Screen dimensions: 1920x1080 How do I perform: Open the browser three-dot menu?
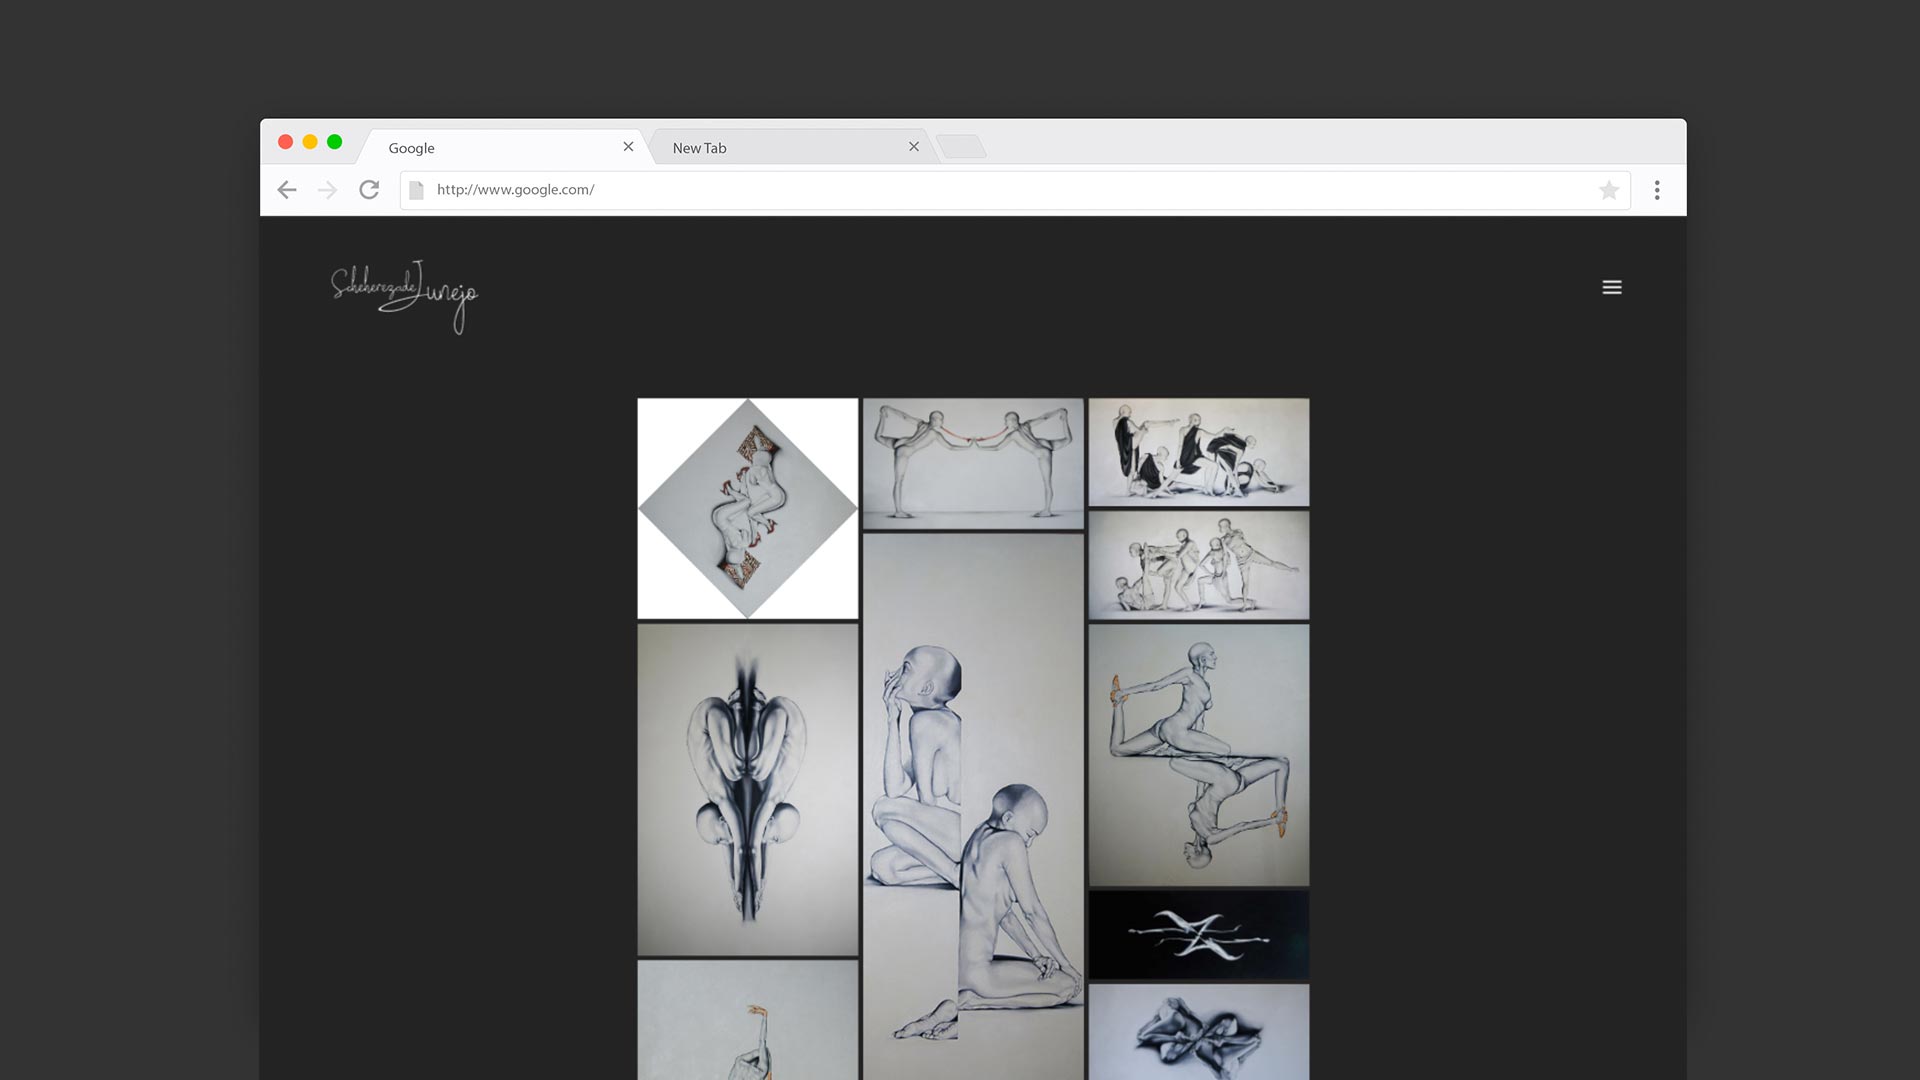pyautogui.click(x=1657, y=190)
